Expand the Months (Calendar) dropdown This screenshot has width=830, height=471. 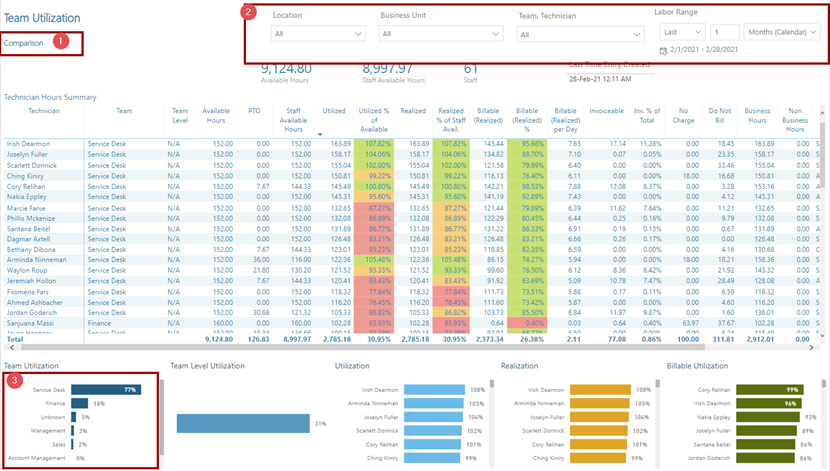[x=787, y=32]
